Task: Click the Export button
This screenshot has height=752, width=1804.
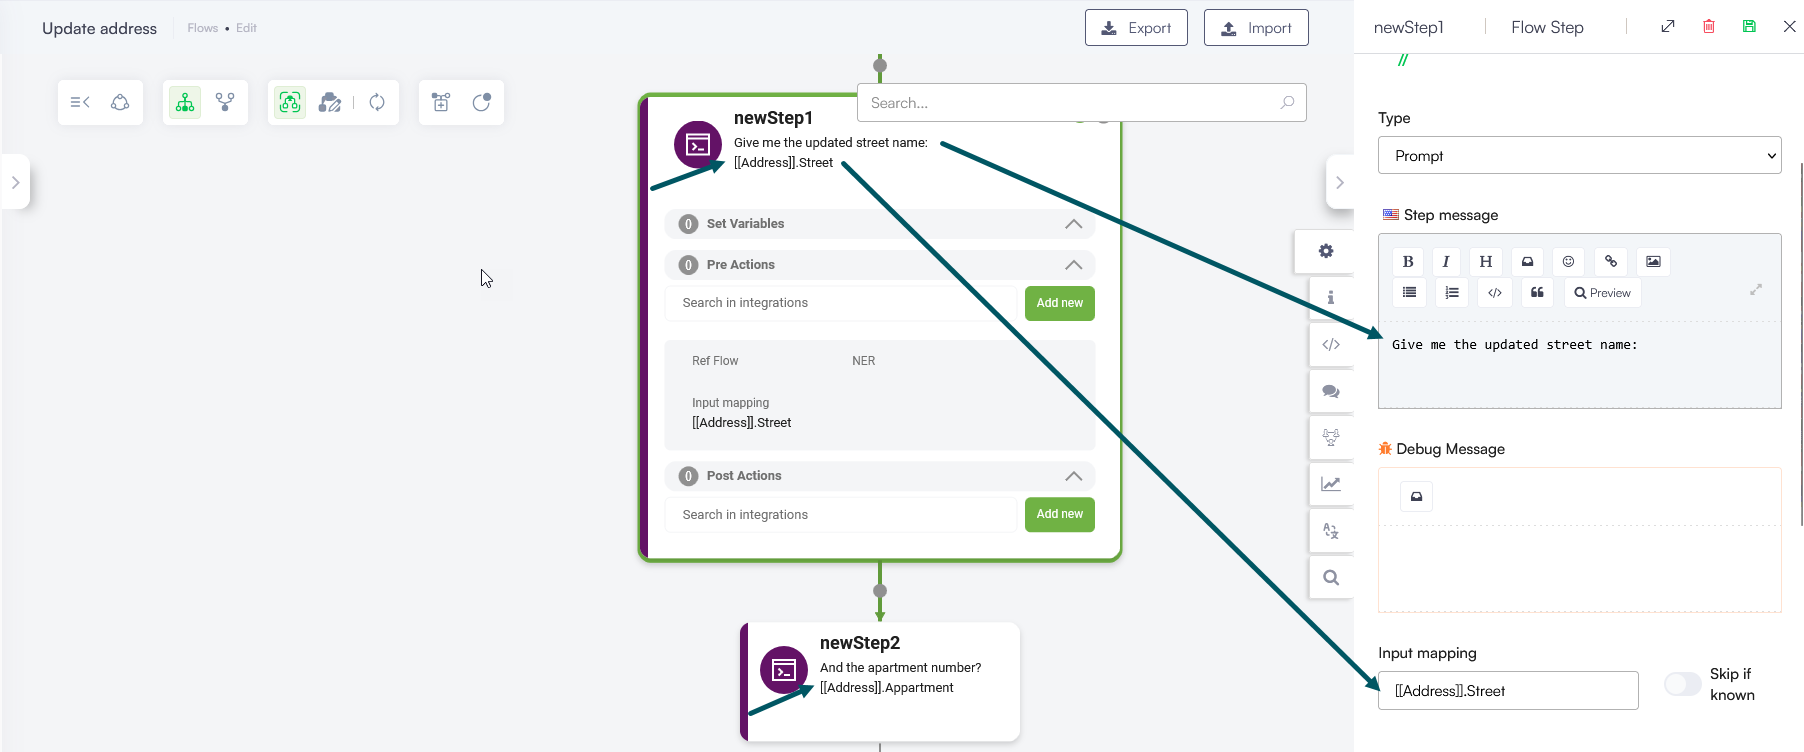Action: point(1136,28)
